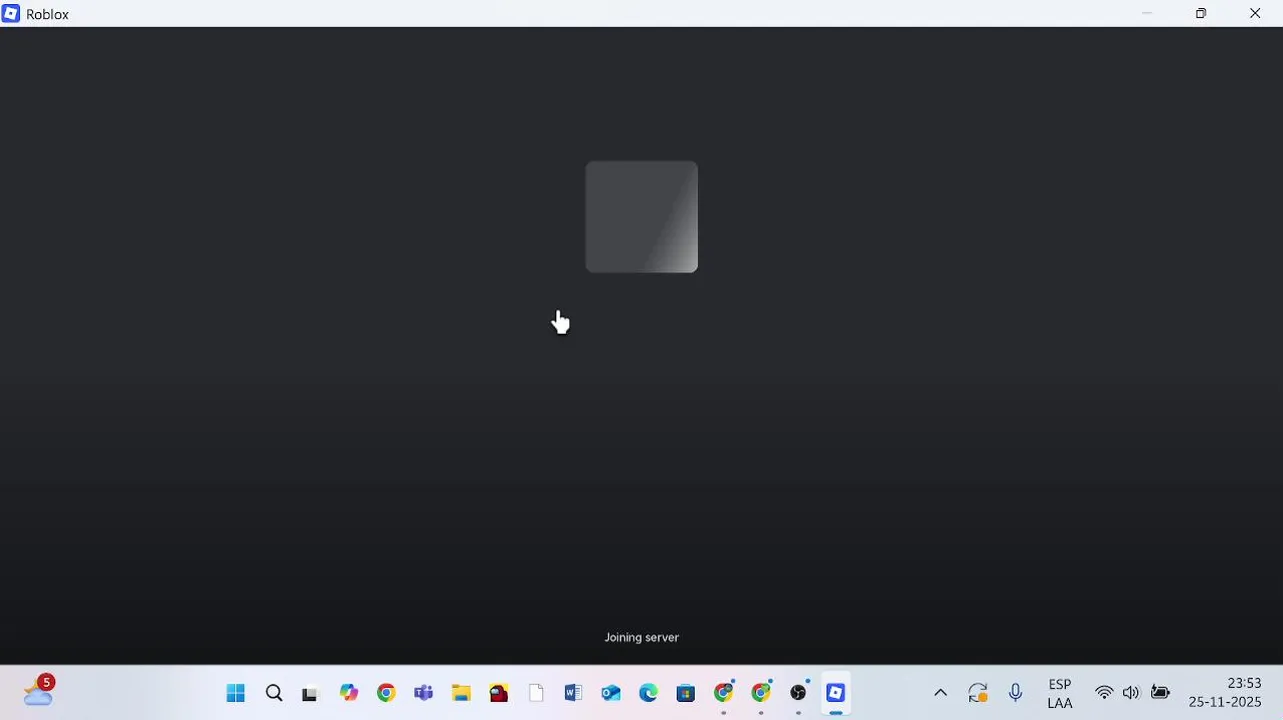This screenshot has width=1283, height=720.
Task: Open the weather widget with badge 5
Action: tap(38, 691)
